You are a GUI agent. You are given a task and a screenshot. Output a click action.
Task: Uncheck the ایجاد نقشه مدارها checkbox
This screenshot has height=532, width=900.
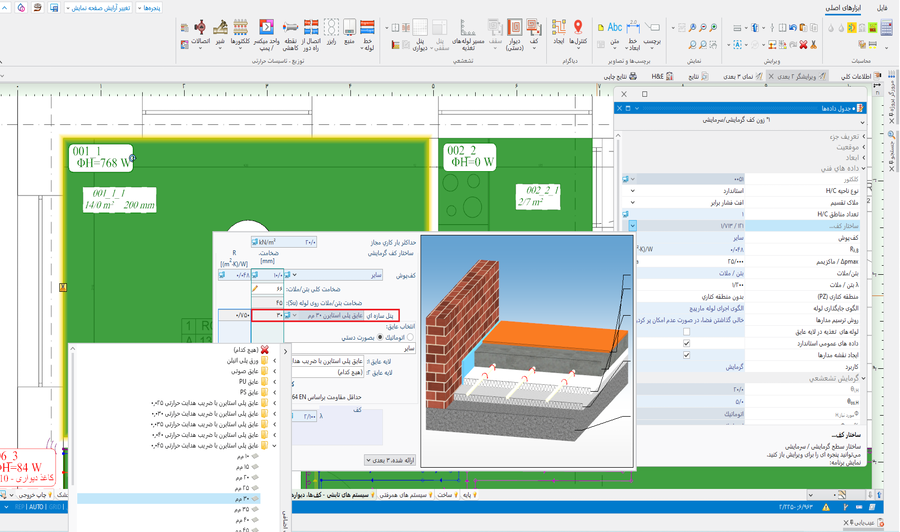tap(686, 355)
